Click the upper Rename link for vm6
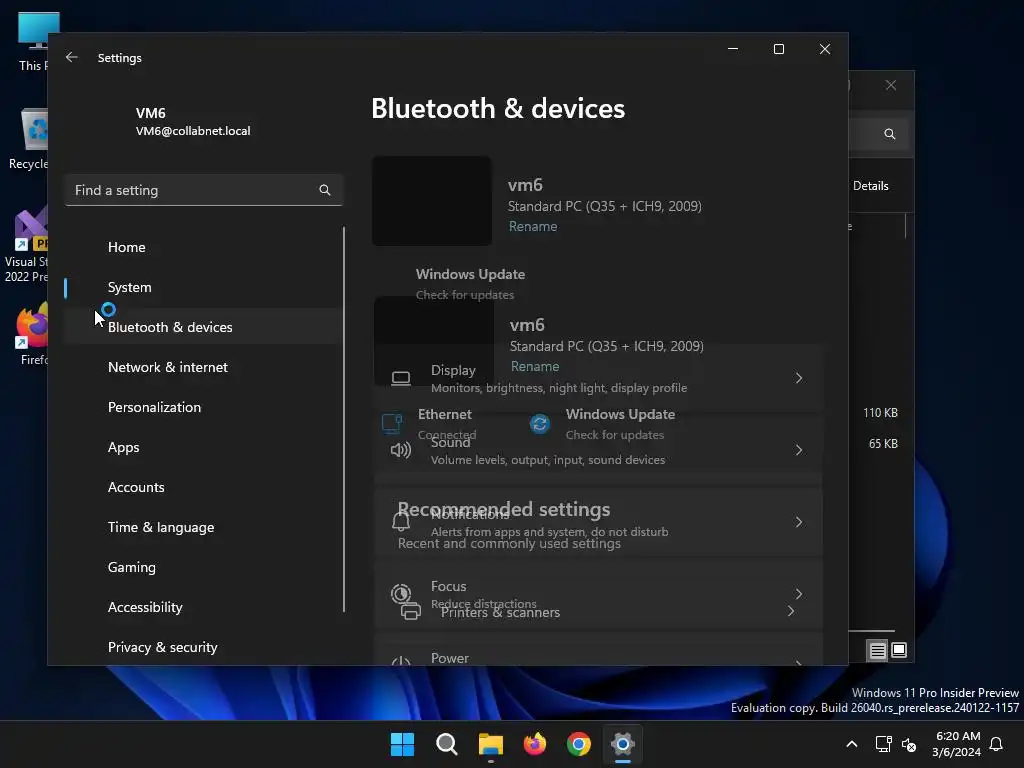The height and width of the screenshot is (768, 1024). [533, 227]
